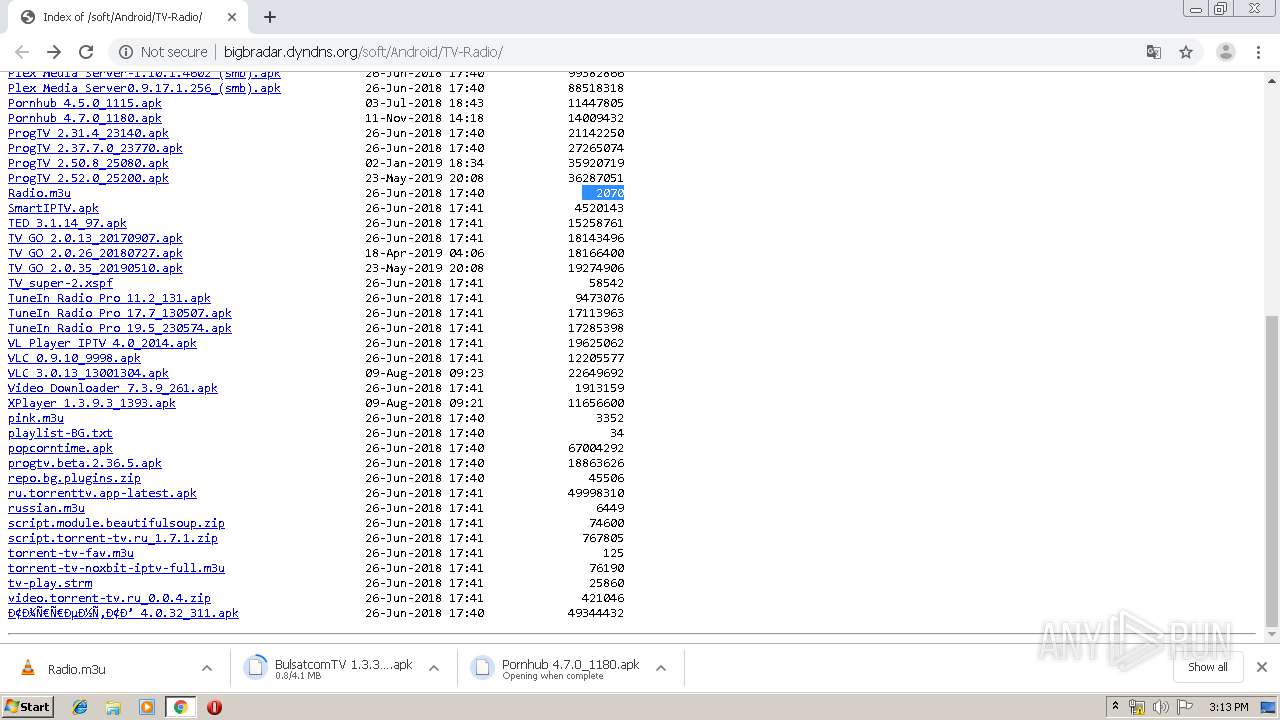Click the page vertical scrollbar
Image resolution: width=1280 pixels, height=720 pixels.
tap(1272, 470)
